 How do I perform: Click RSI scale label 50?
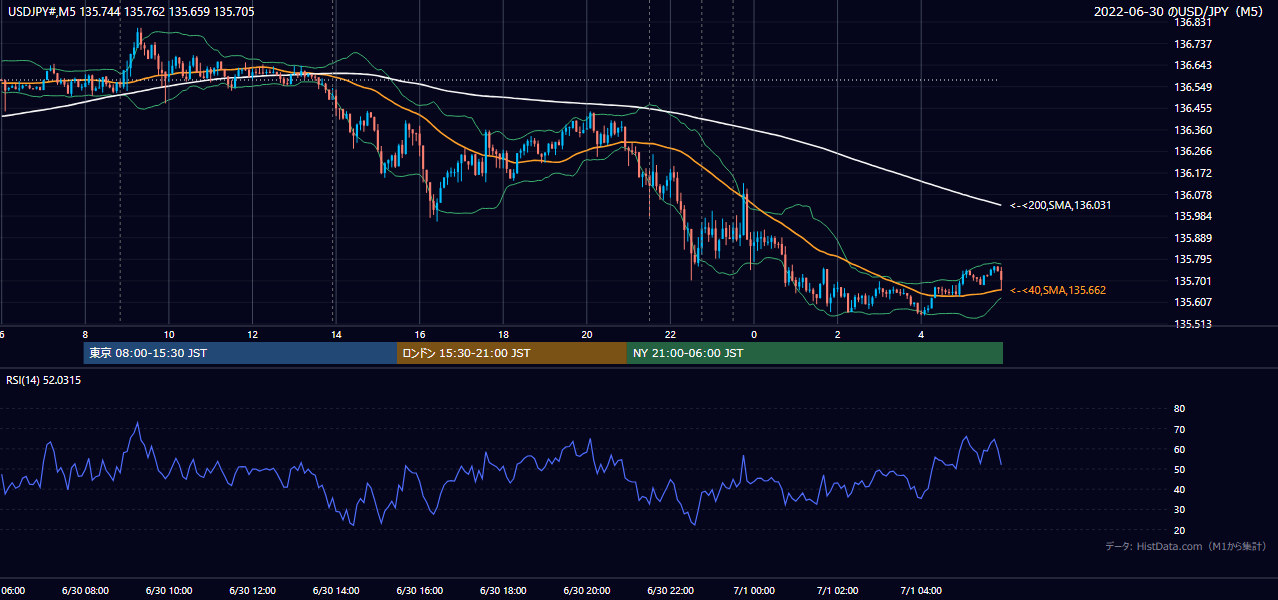pos(1179,469)
